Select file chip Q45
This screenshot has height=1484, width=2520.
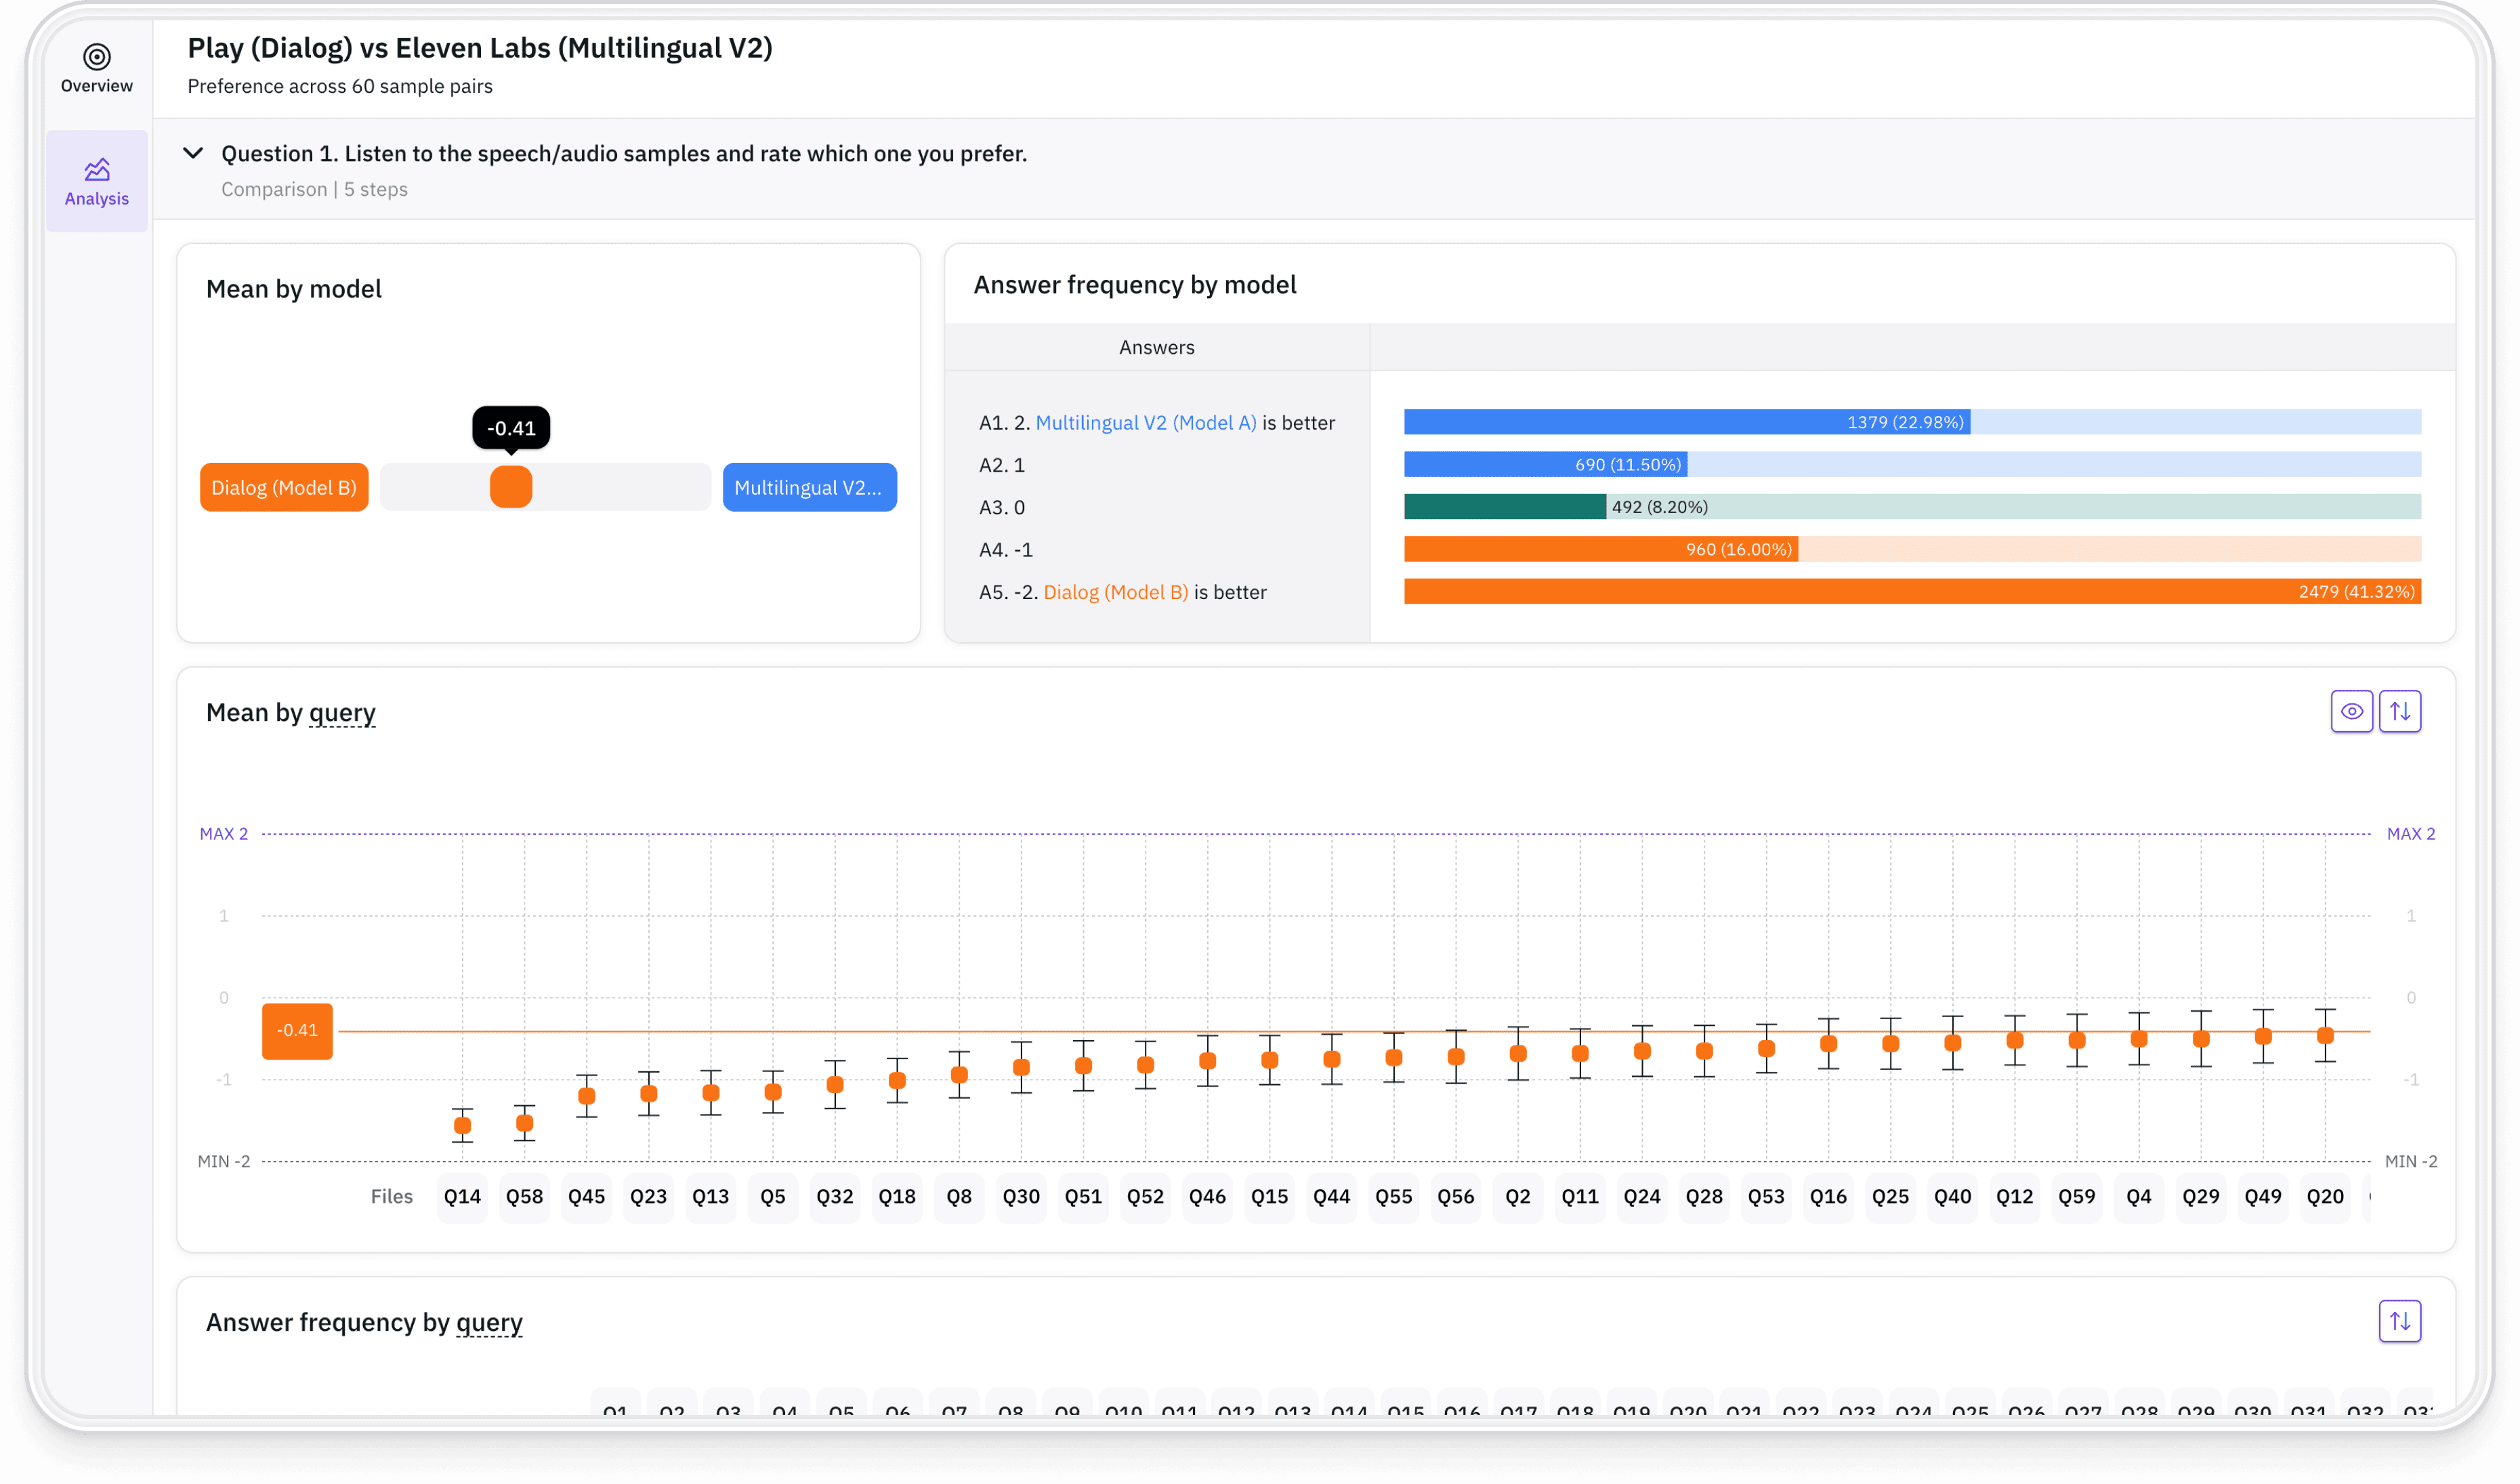pos(586,1196)
